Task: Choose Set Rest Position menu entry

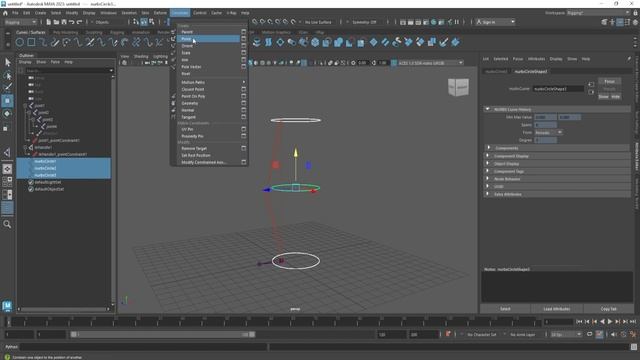Action: pos(209,156)
